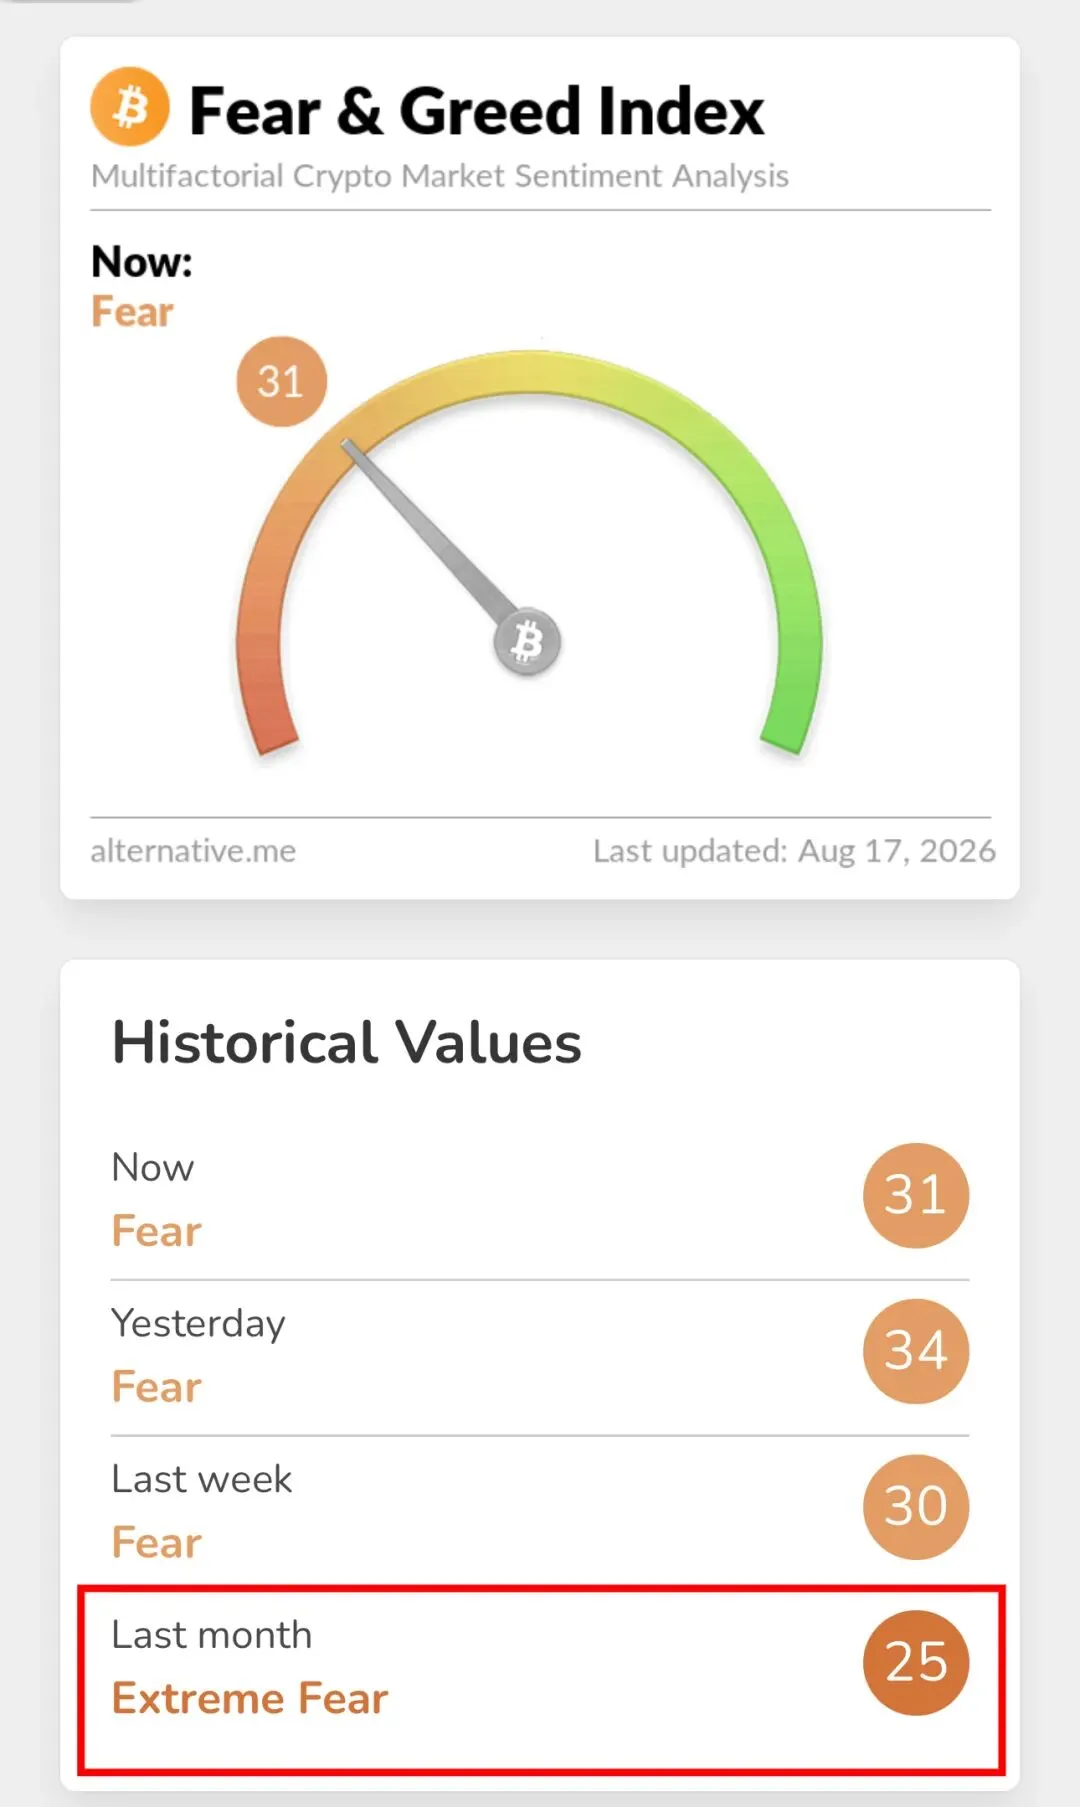Click the orange Bitcoin logo icon

130,107
